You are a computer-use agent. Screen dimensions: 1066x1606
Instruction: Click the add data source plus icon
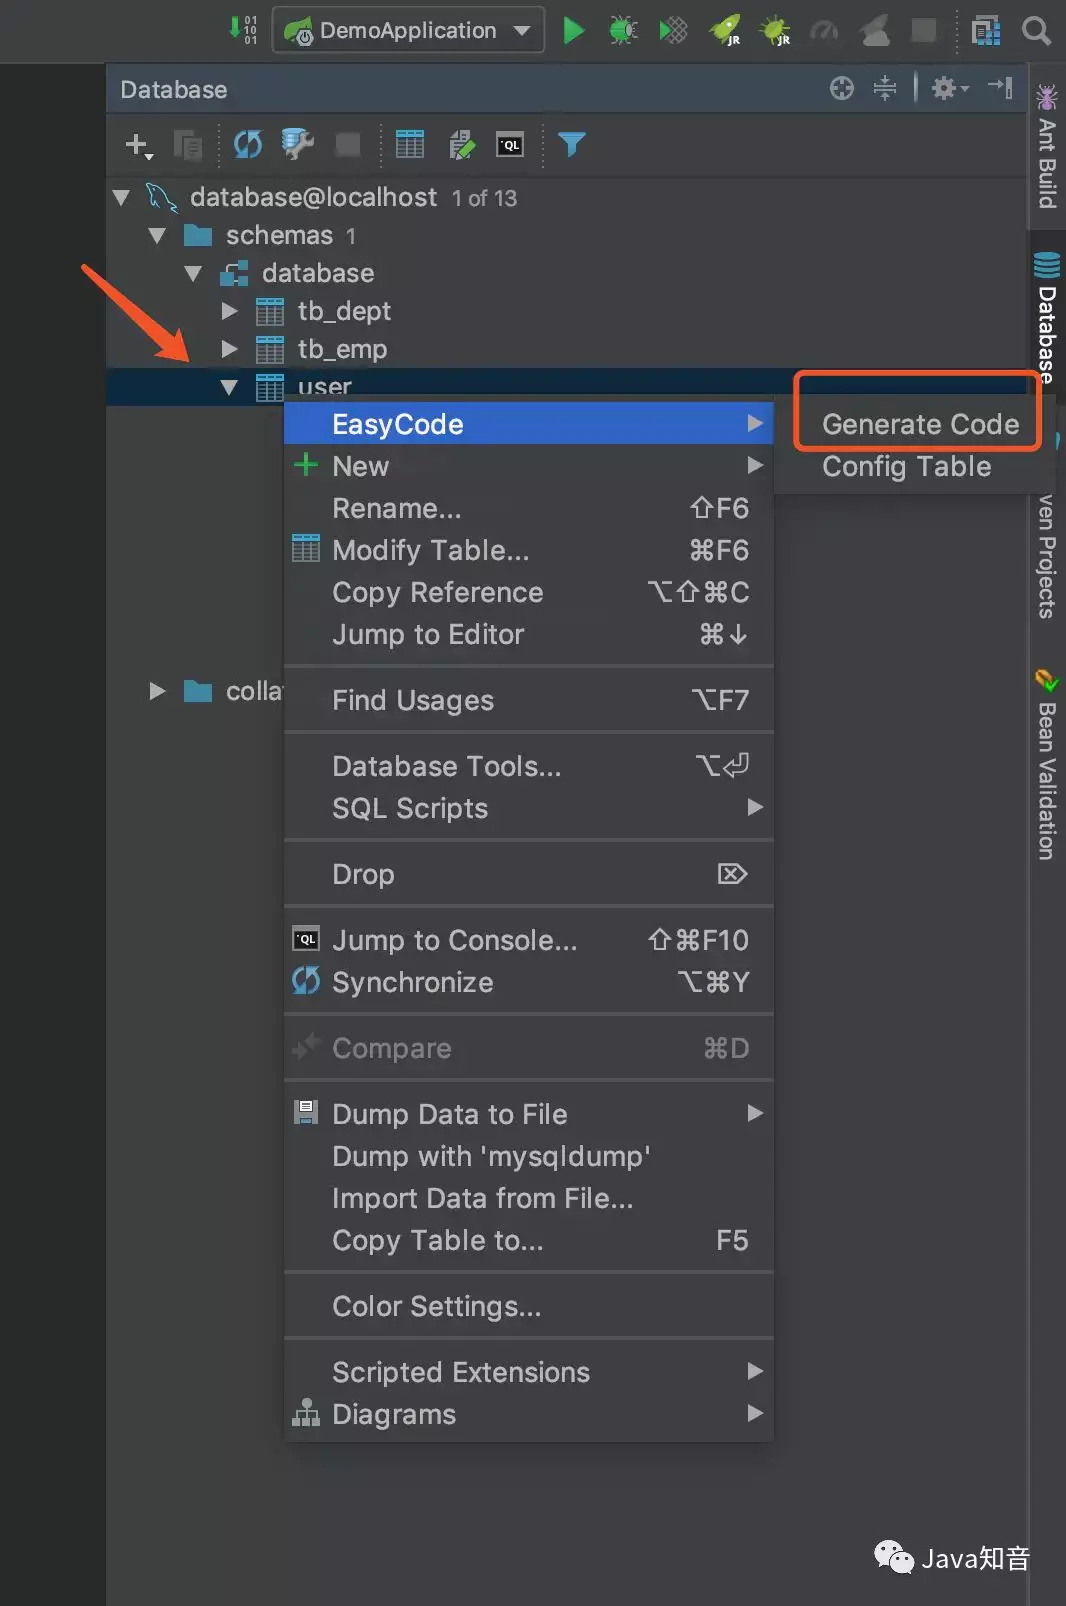138,145
